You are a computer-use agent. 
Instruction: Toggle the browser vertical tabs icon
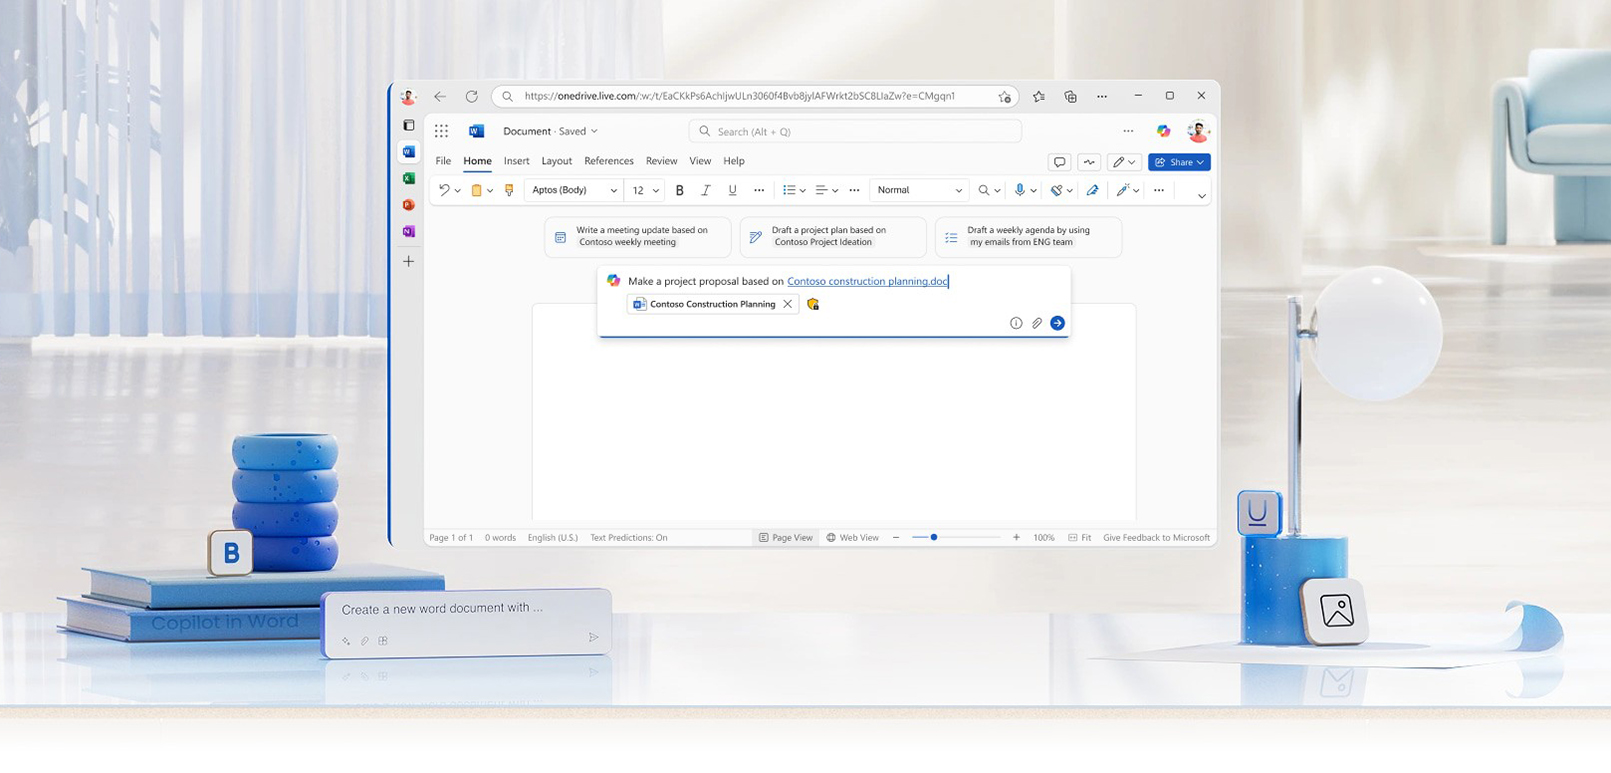point(408,125)
